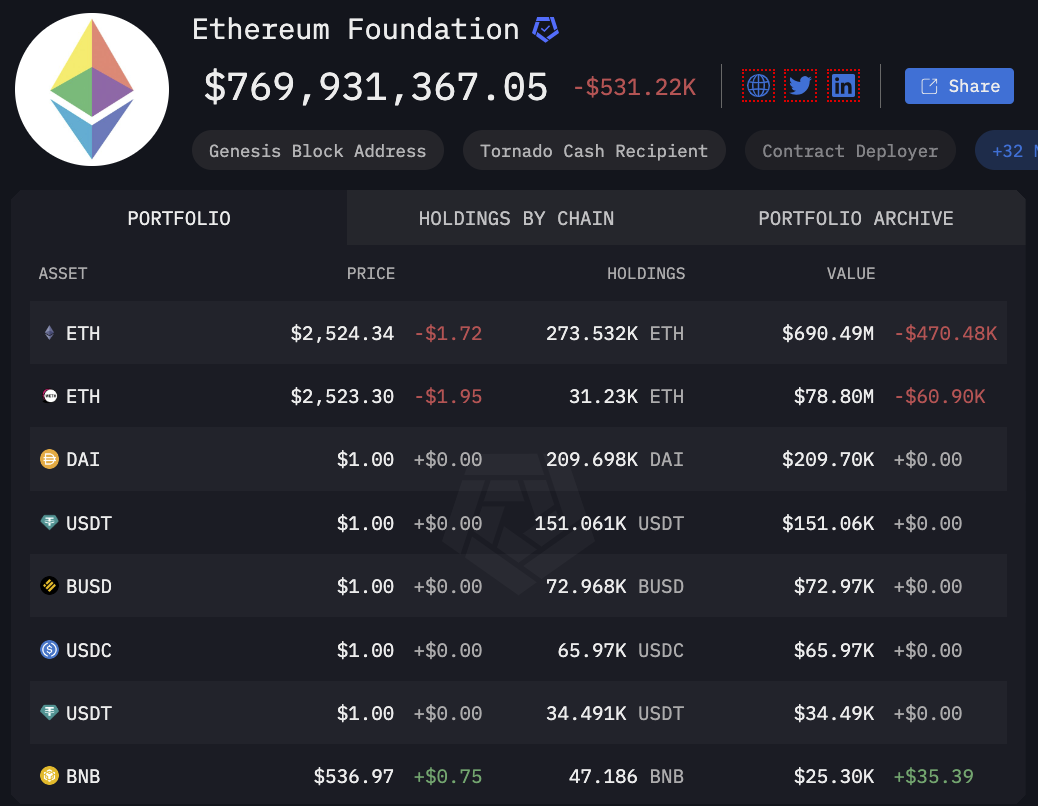Screen dimensions: 1038x806
Task: Expand the +32 more tags pill
Action: 1007,150
